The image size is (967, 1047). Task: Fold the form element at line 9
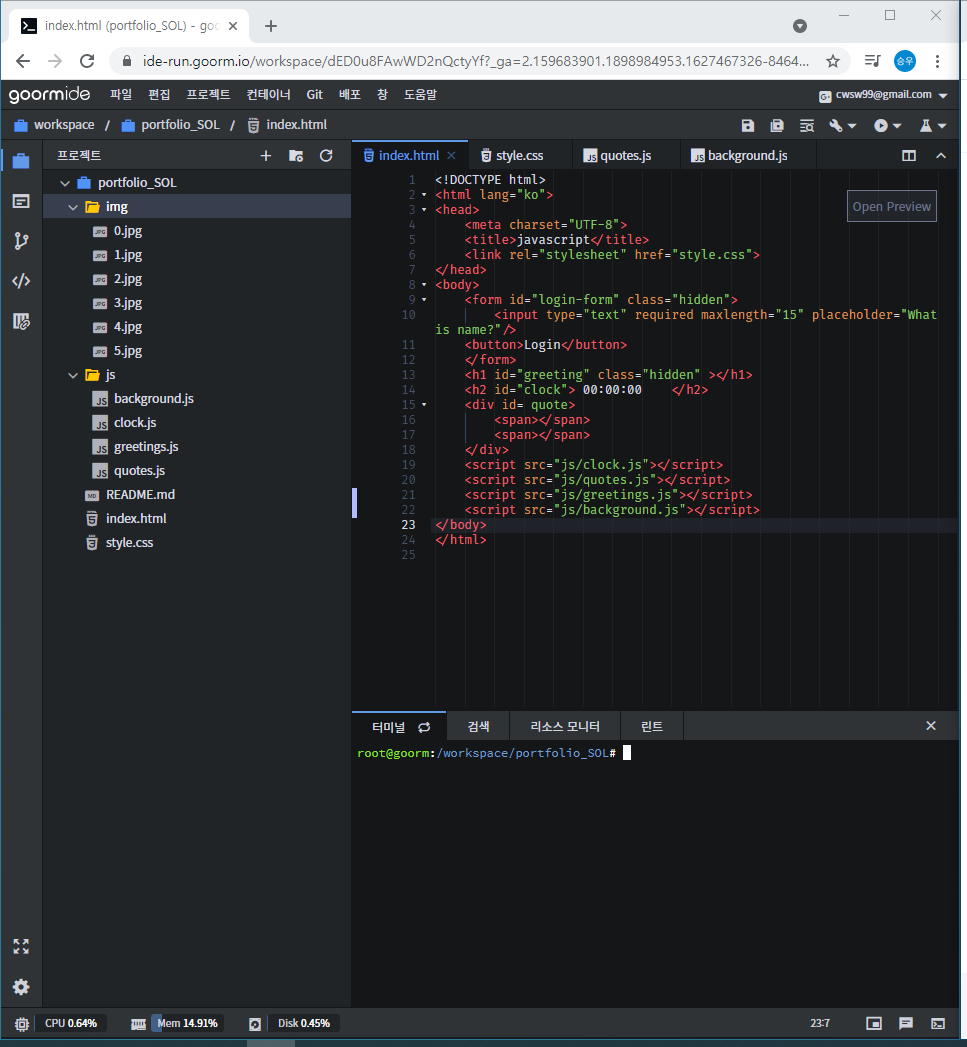coord(424,300)
